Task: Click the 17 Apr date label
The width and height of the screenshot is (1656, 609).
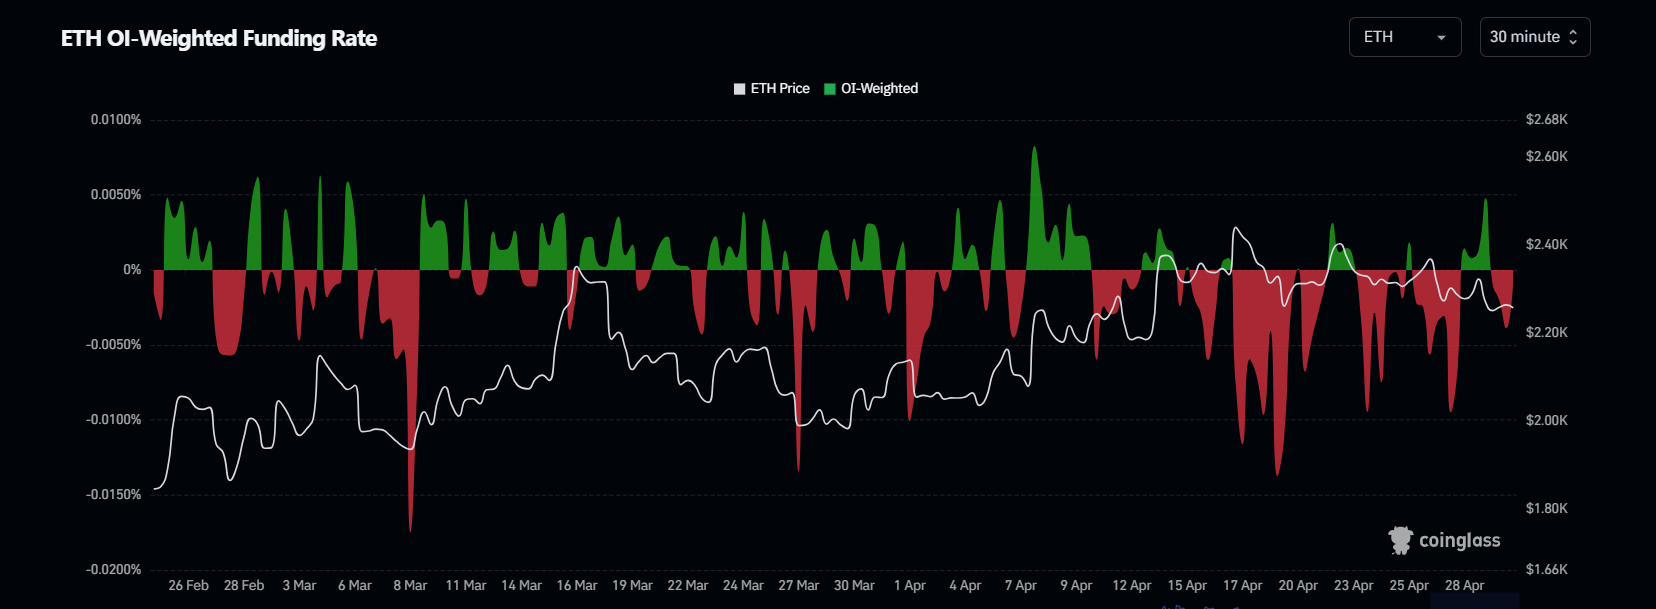Action: click(1242, 586)
